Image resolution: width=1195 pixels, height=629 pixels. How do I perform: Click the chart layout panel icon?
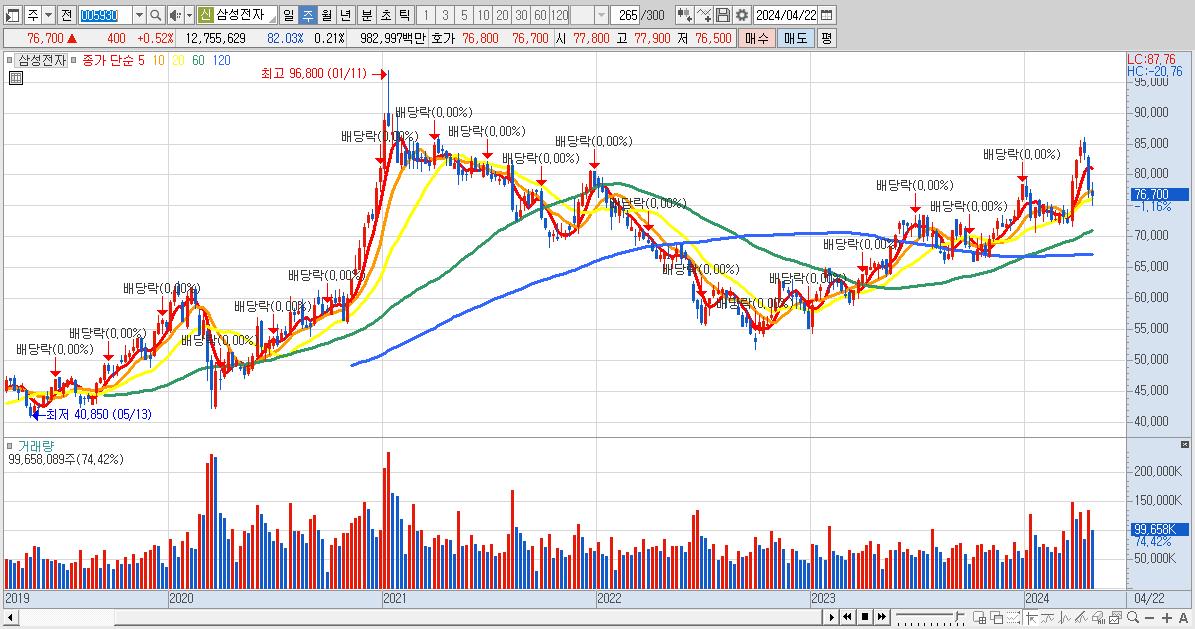(12, 14)
